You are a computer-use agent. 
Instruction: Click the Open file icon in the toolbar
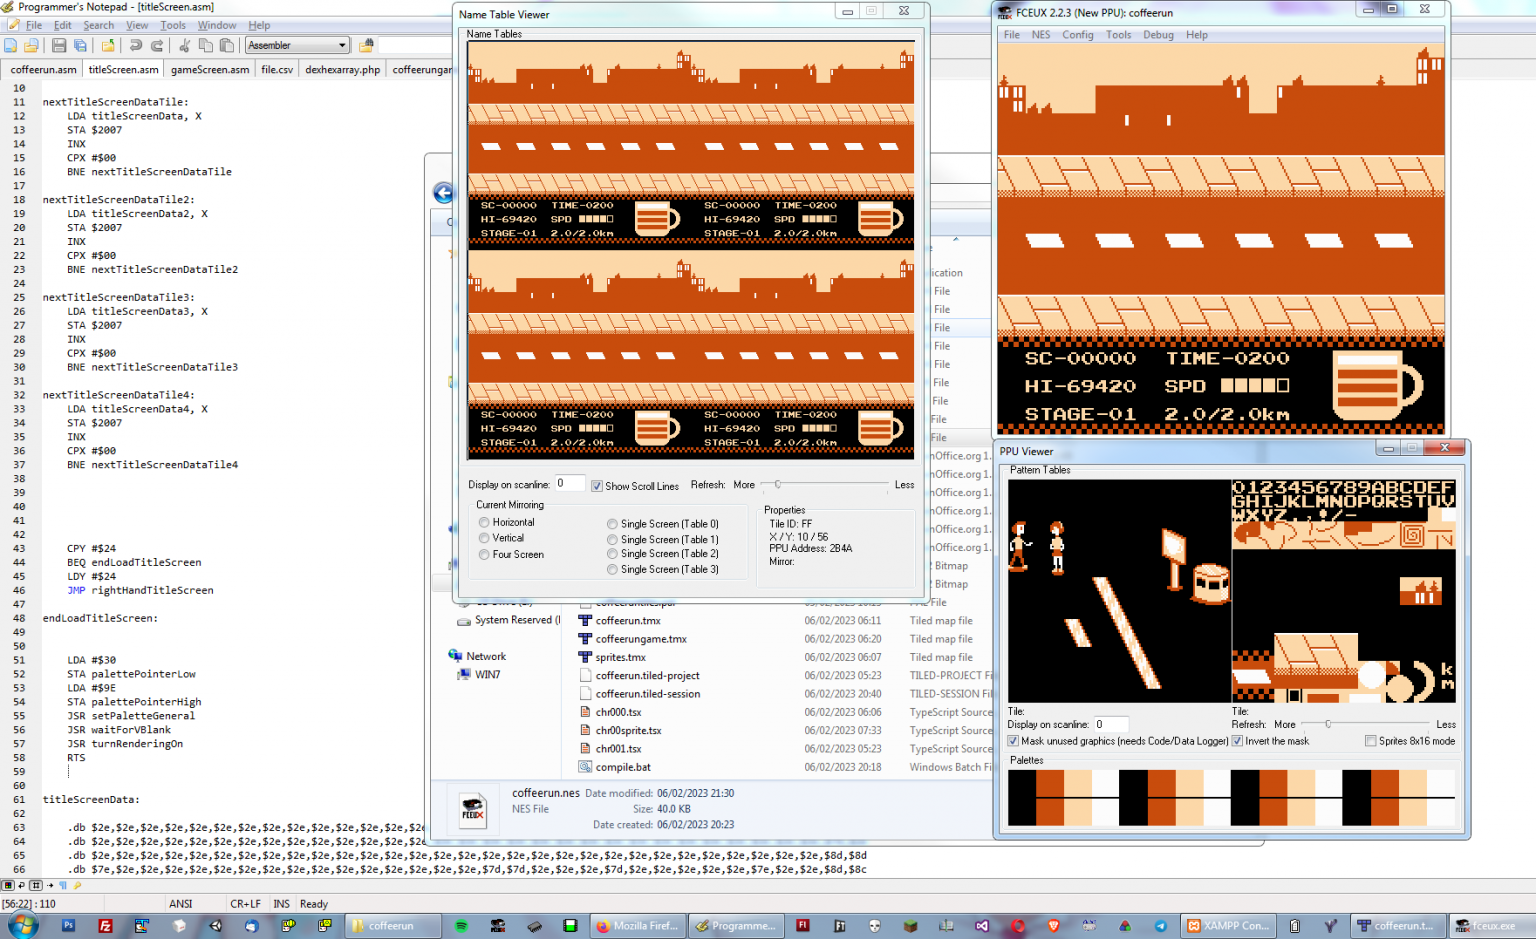(x=31, y=45)
